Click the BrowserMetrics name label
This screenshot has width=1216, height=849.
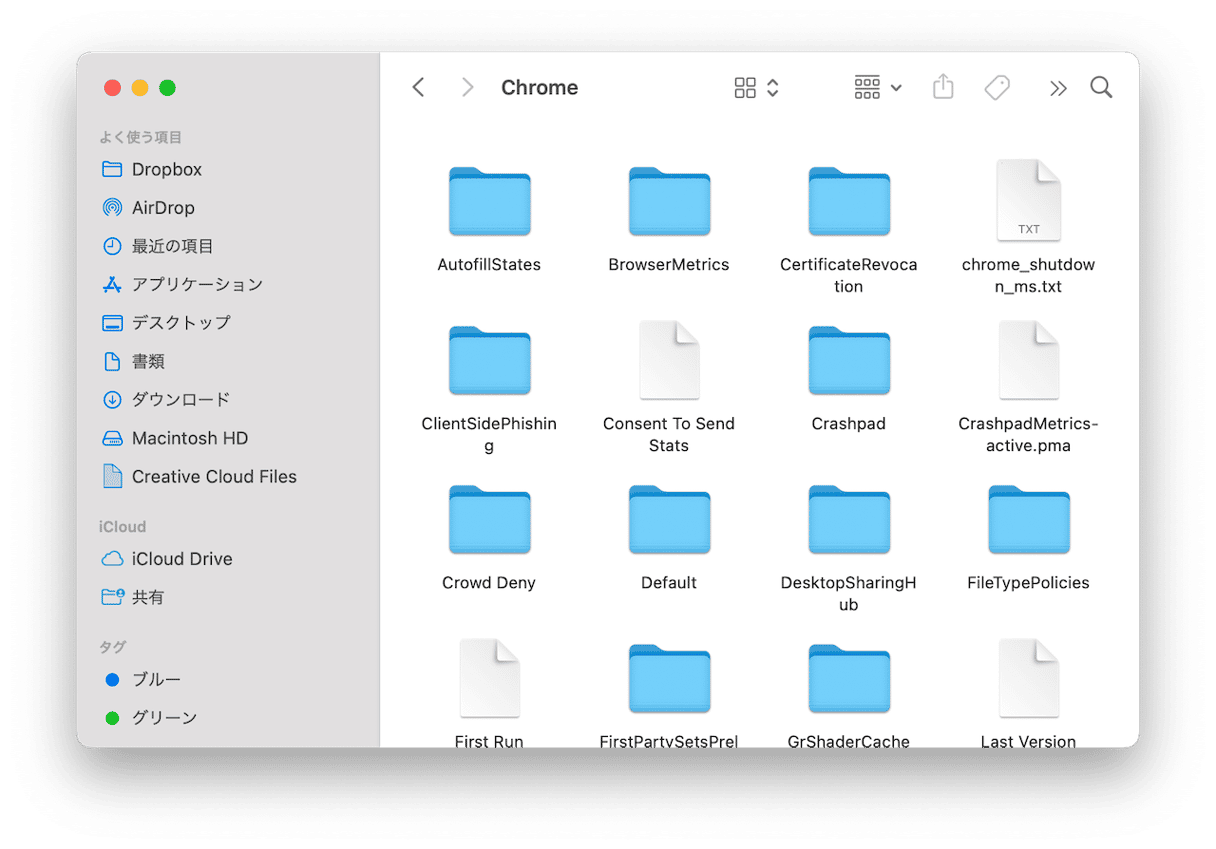point(669,265)
